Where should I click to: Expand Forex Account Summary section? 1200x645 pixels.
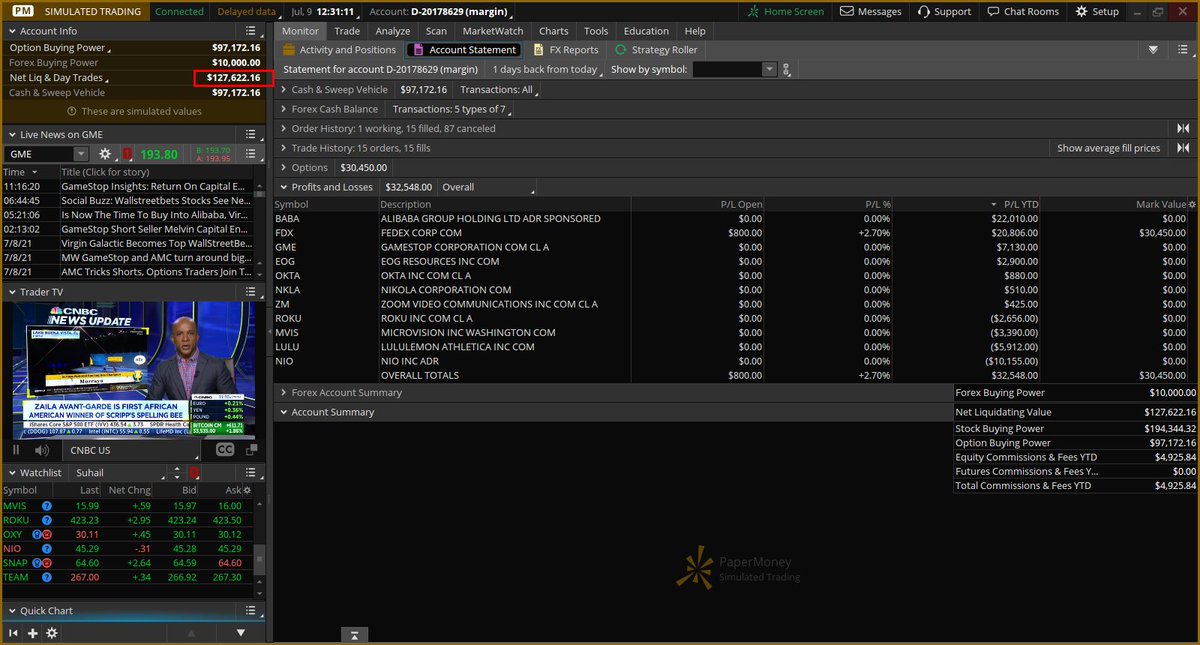283,393
